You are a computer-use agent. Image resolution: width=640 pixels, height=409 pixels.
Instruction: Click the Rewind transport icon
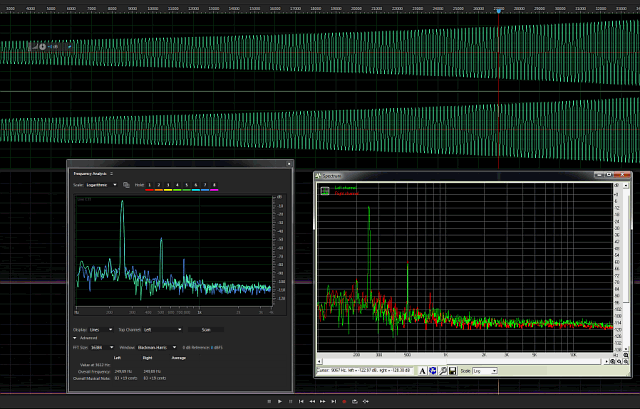point(312,401)
